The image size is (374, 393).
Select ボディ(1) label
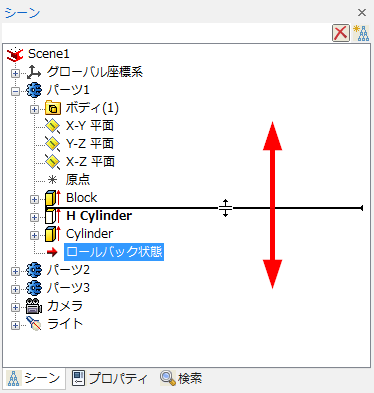coord(92,108)
